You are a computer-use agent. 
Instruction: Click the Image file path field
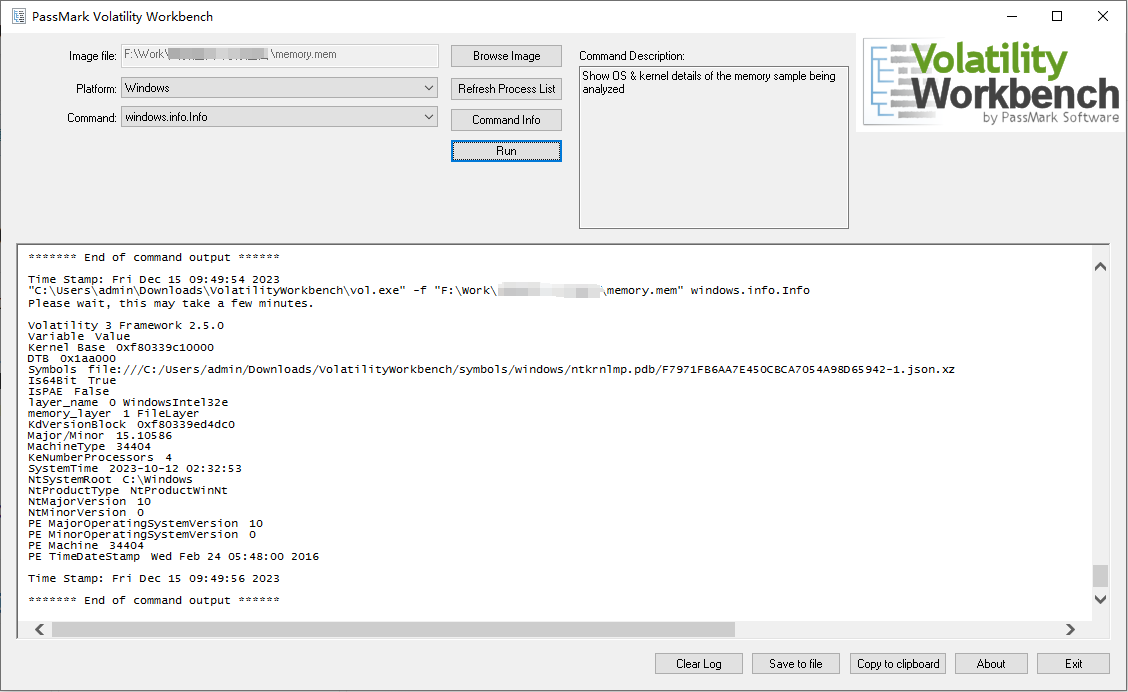[x=279, y=56]
